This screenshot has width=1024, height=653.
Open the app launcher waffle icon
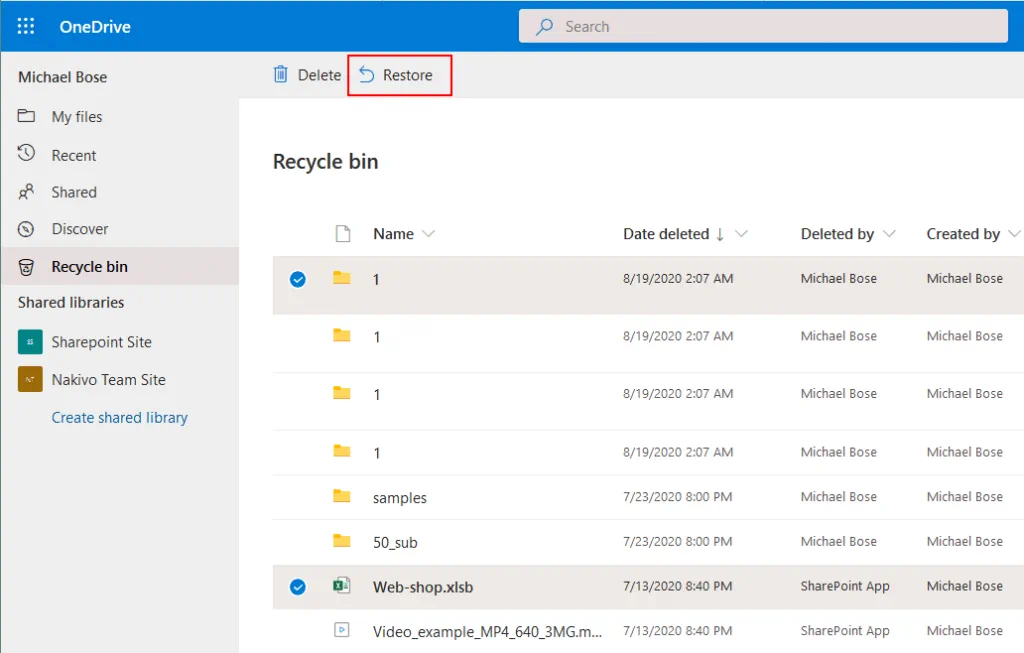click(x=26, y=27)
